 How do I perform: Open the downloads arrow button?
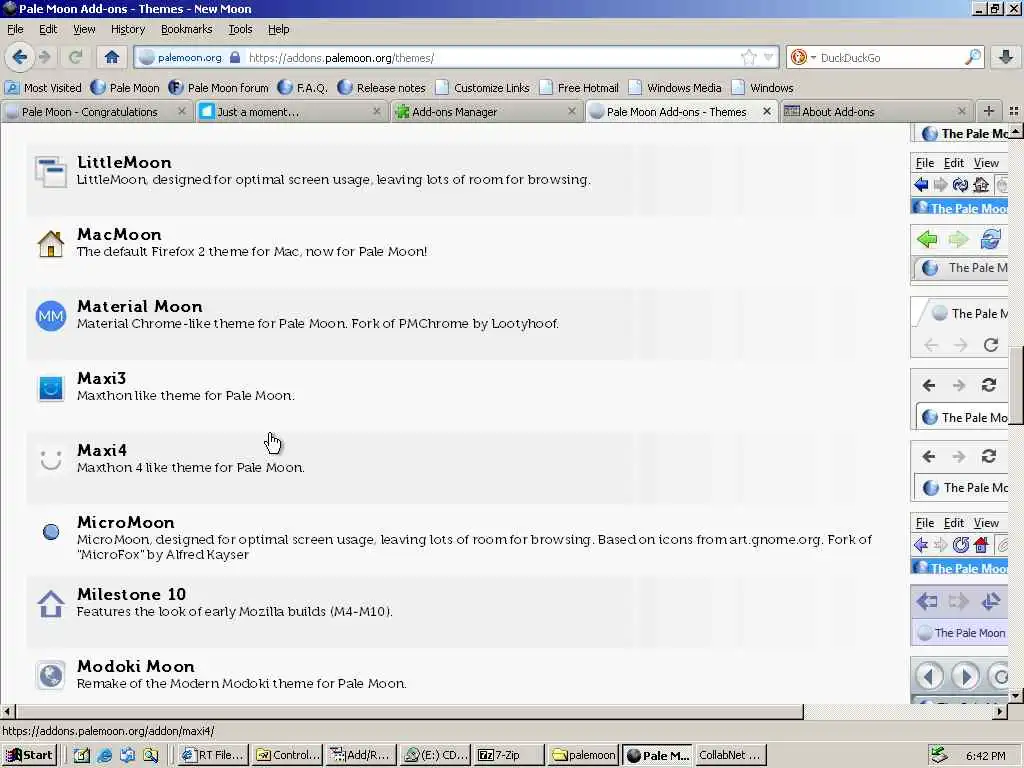click(x=1006, y=57)
